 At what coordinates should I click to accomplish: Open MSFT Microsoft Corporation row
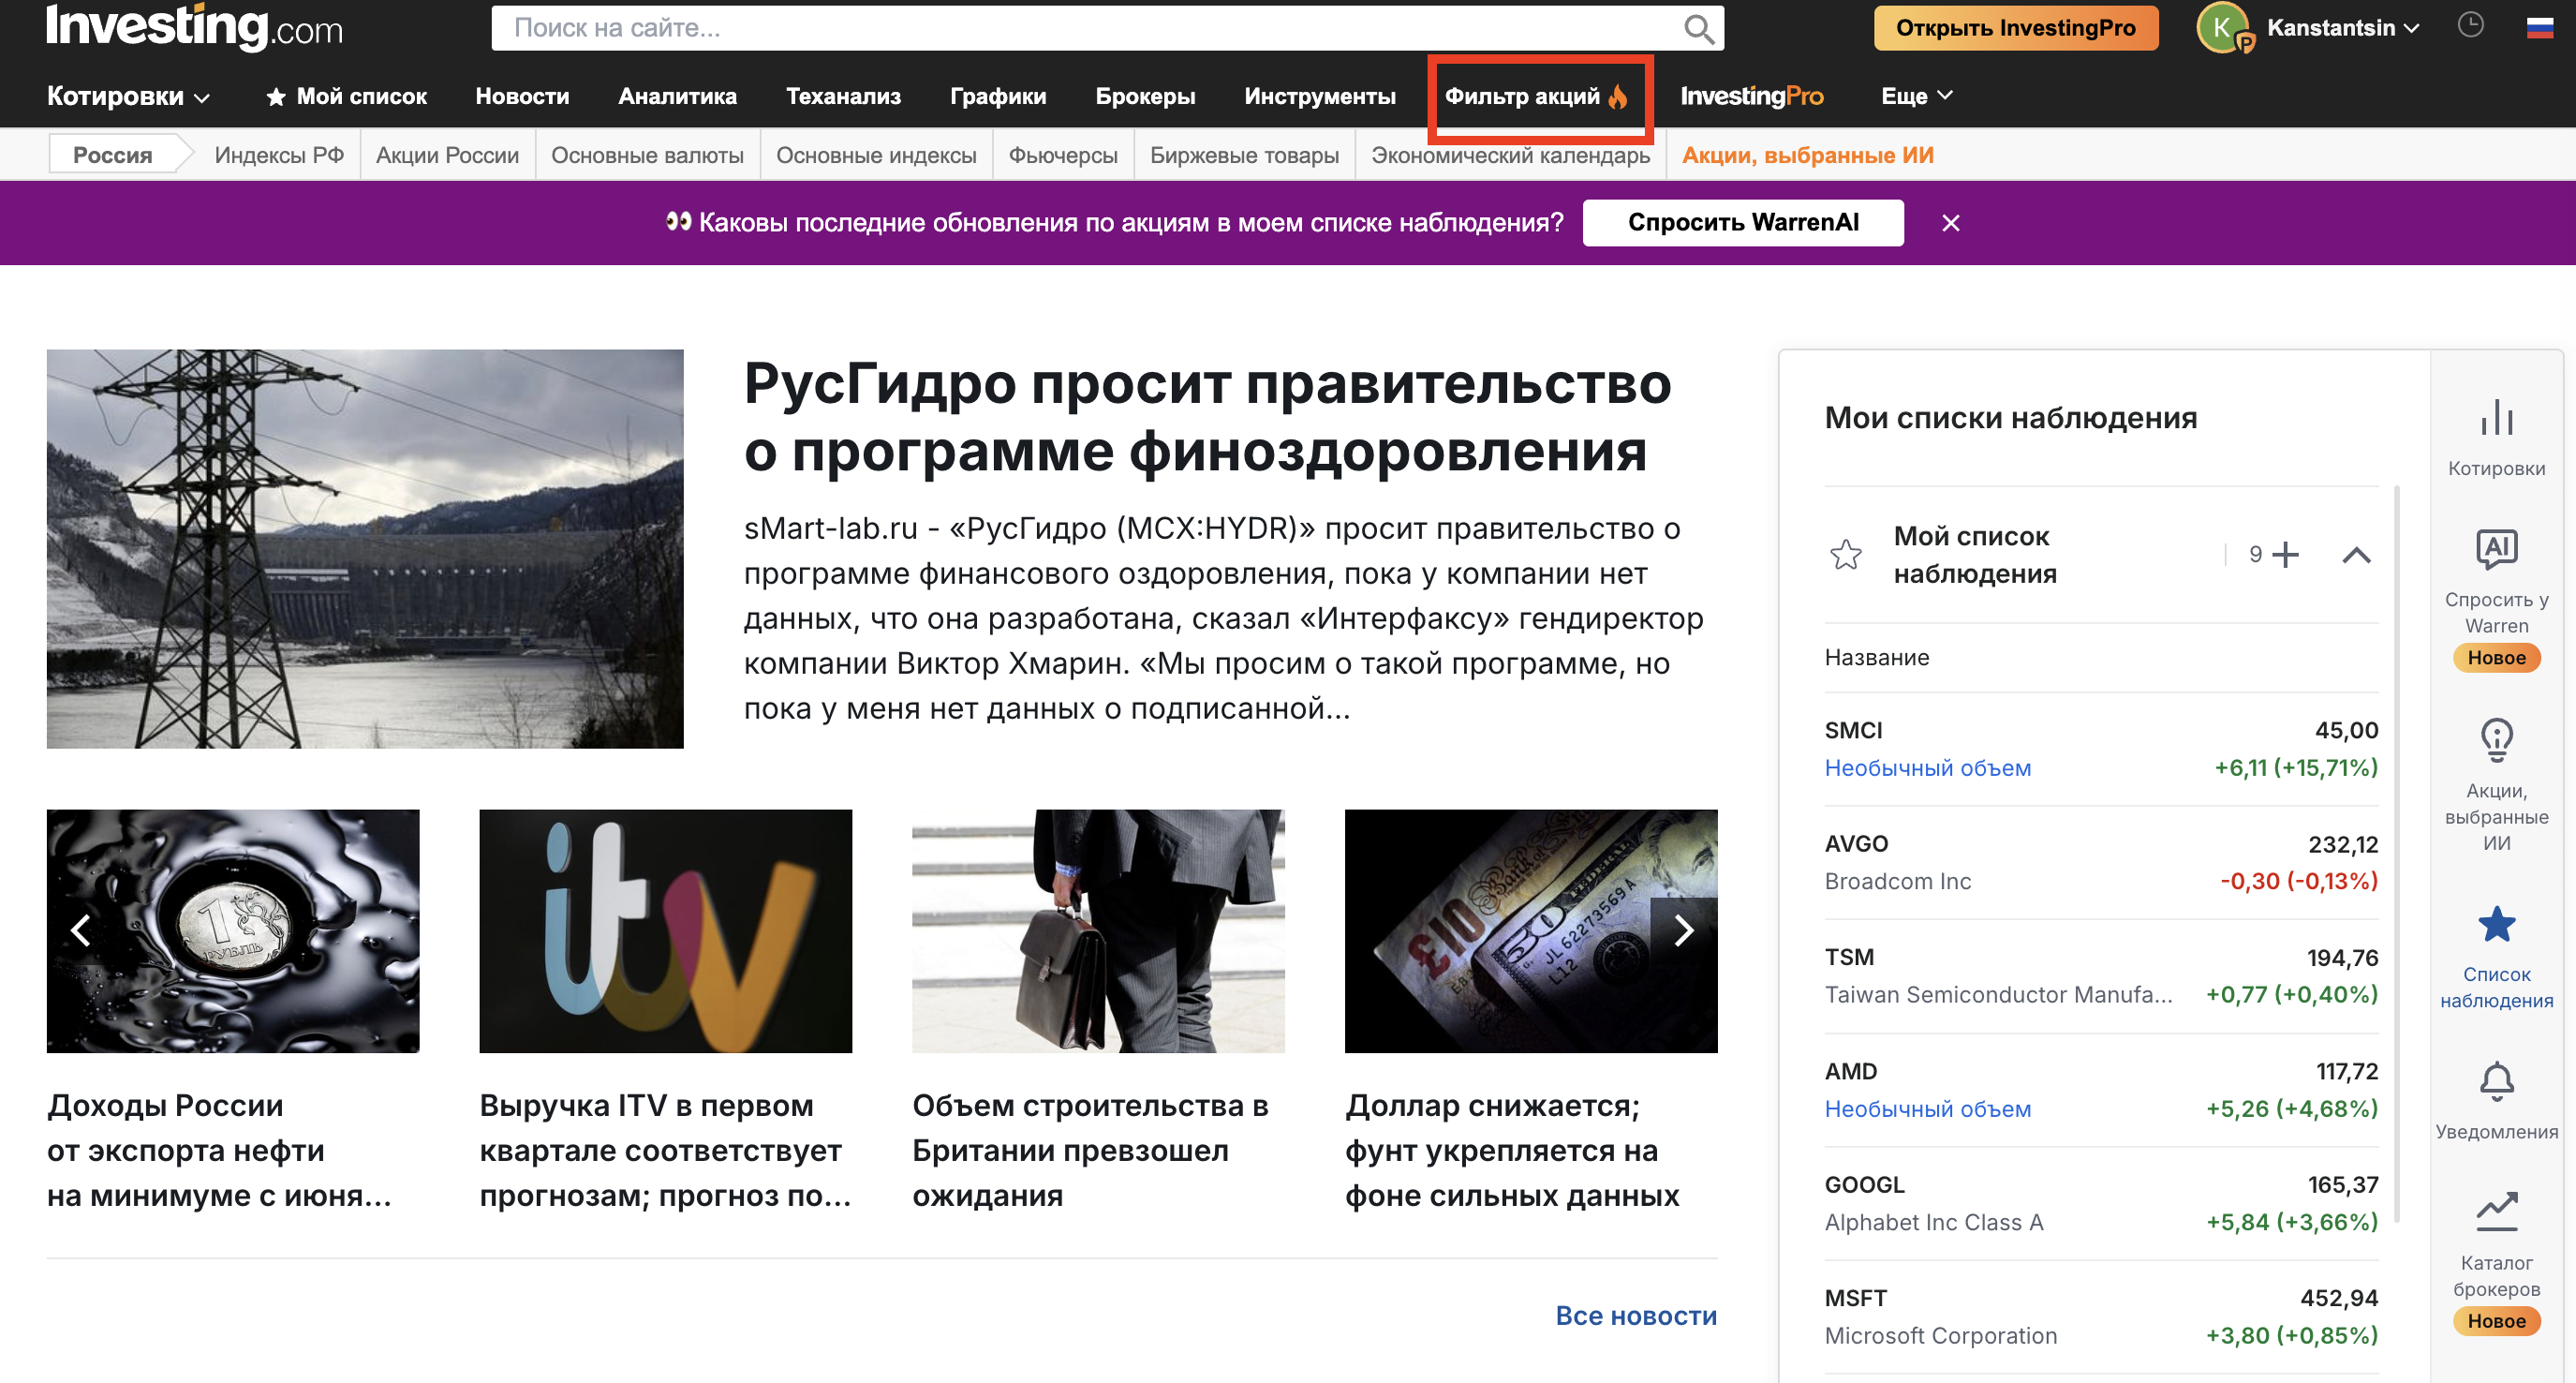(2100, 1316)
